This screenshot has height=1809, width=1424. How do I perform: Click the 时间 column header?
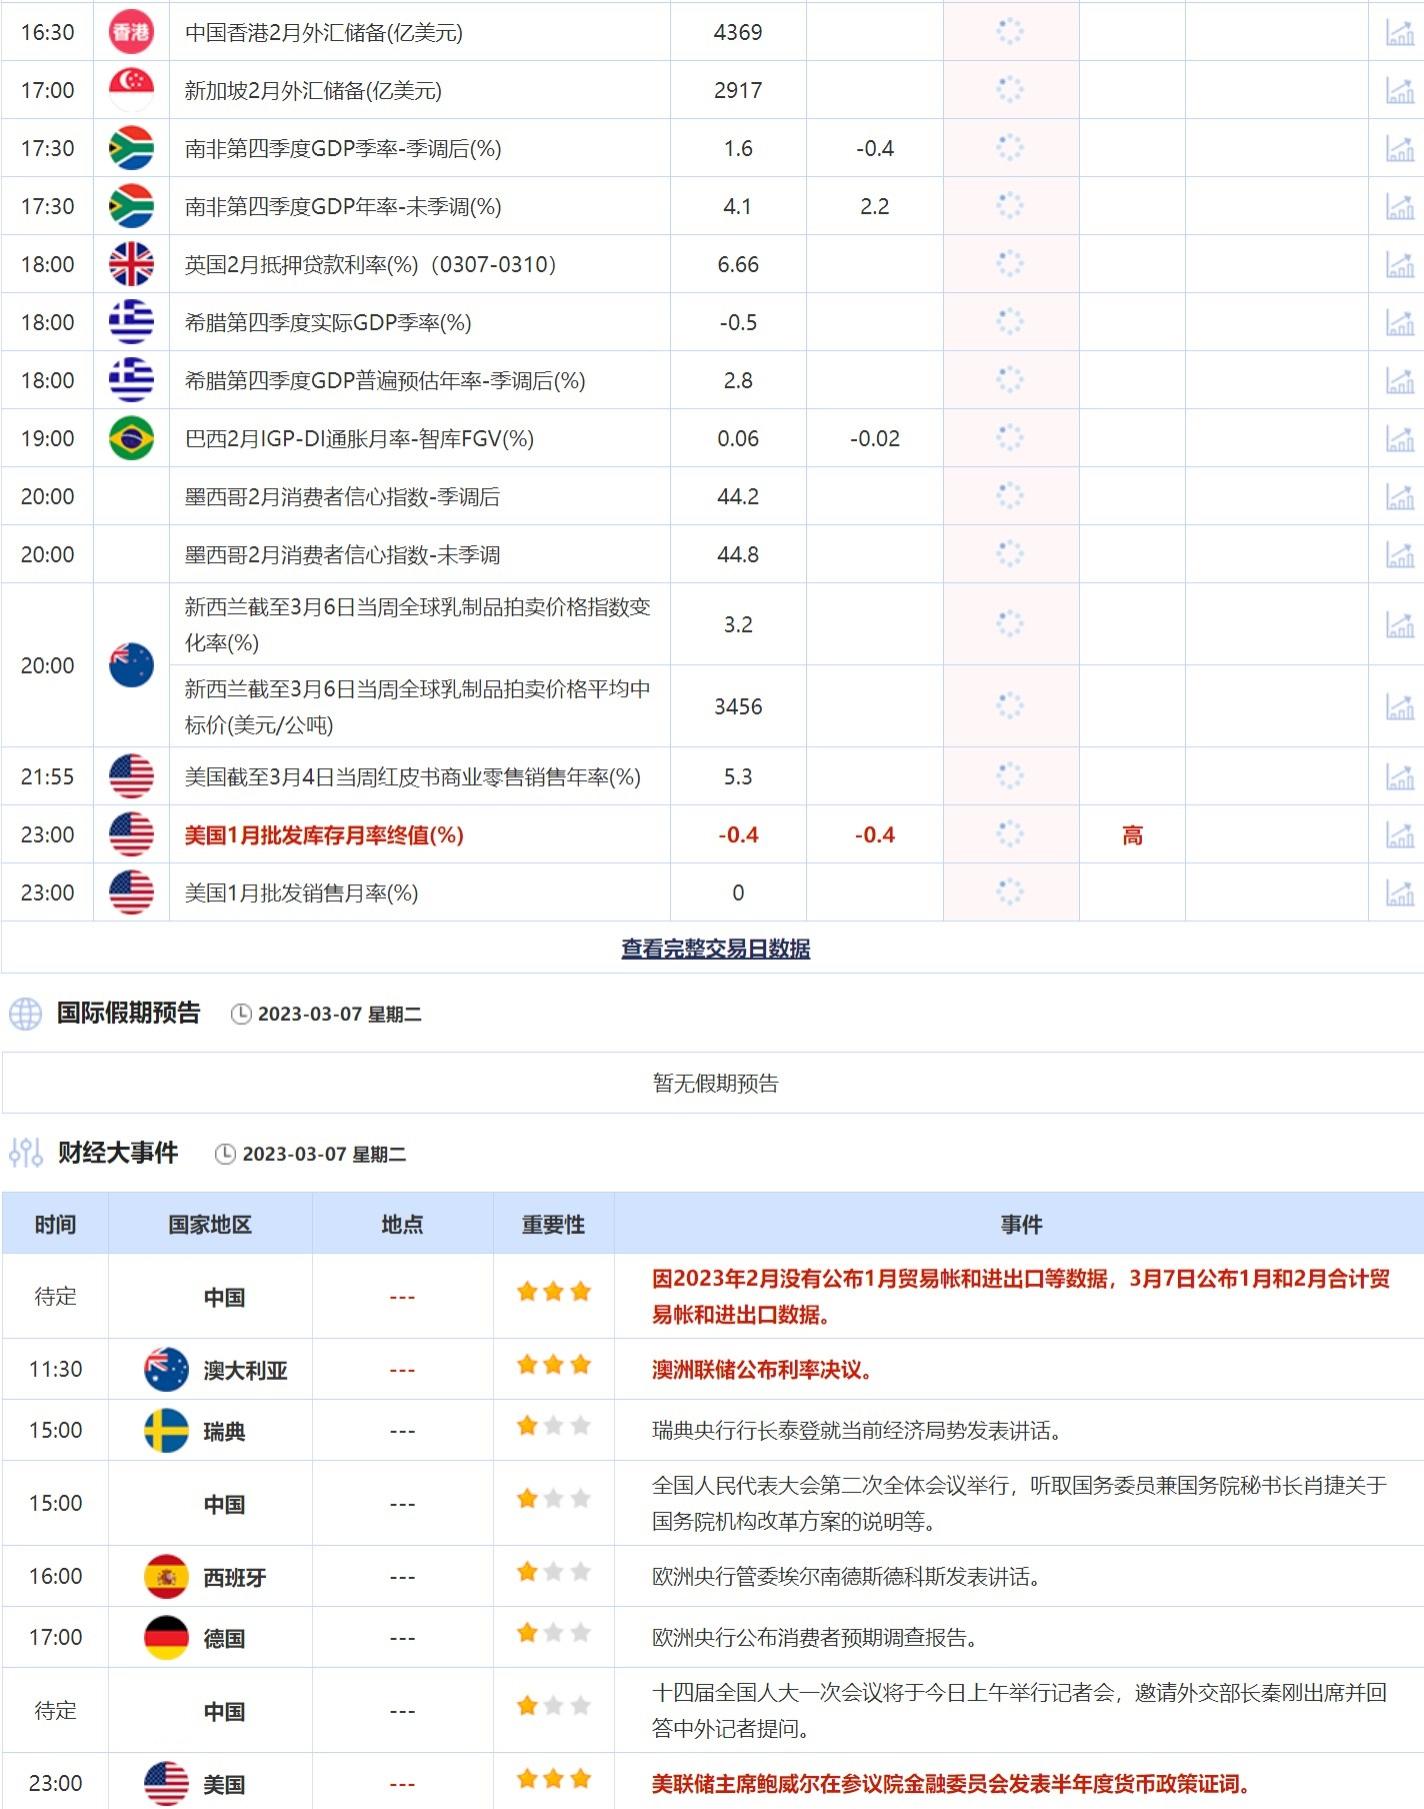[55, 1224]
